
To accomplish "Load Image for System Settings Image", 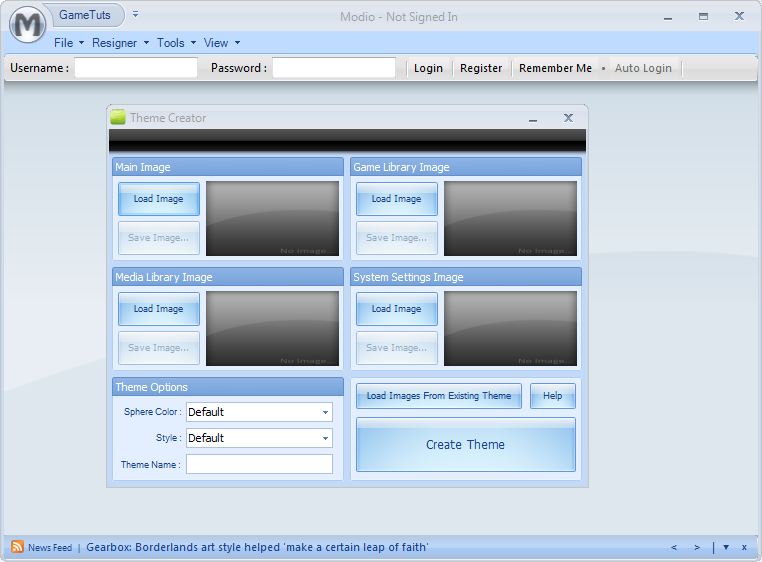I will [x=397, y=309].
